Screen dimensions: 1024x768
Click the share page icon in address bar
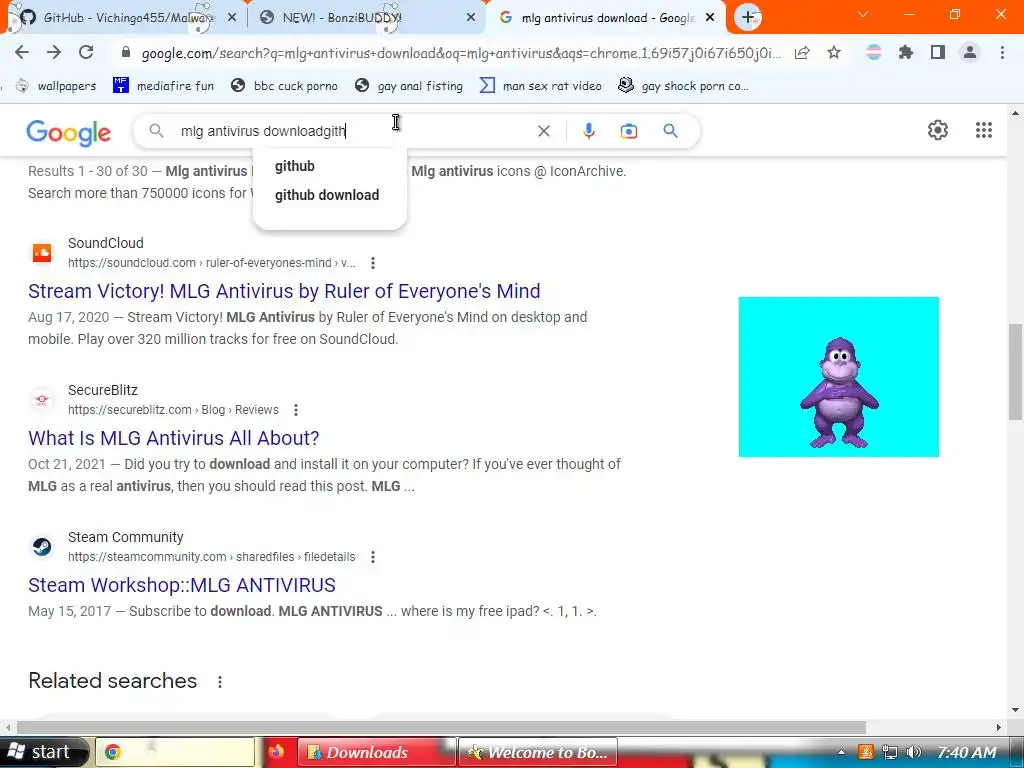click(x=803, y=53)
